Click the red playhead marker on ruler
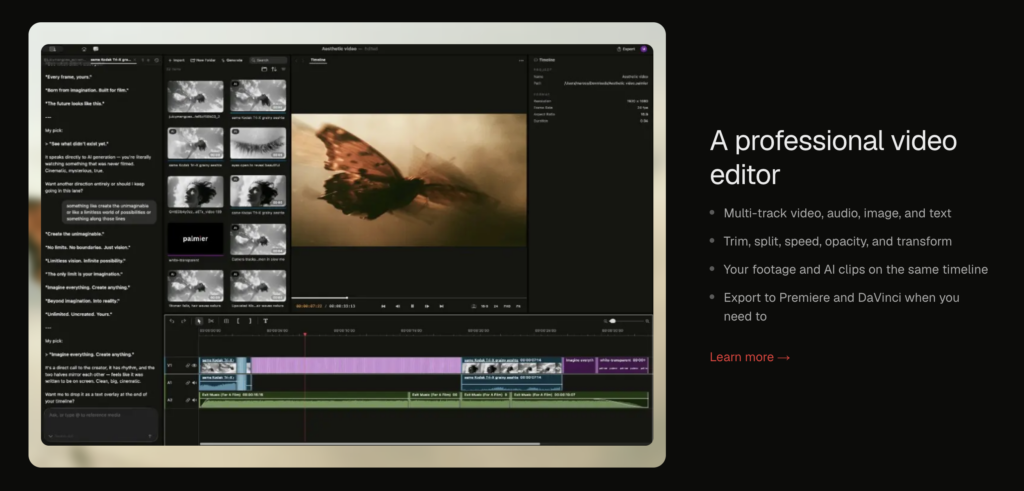 click(304, 334)
